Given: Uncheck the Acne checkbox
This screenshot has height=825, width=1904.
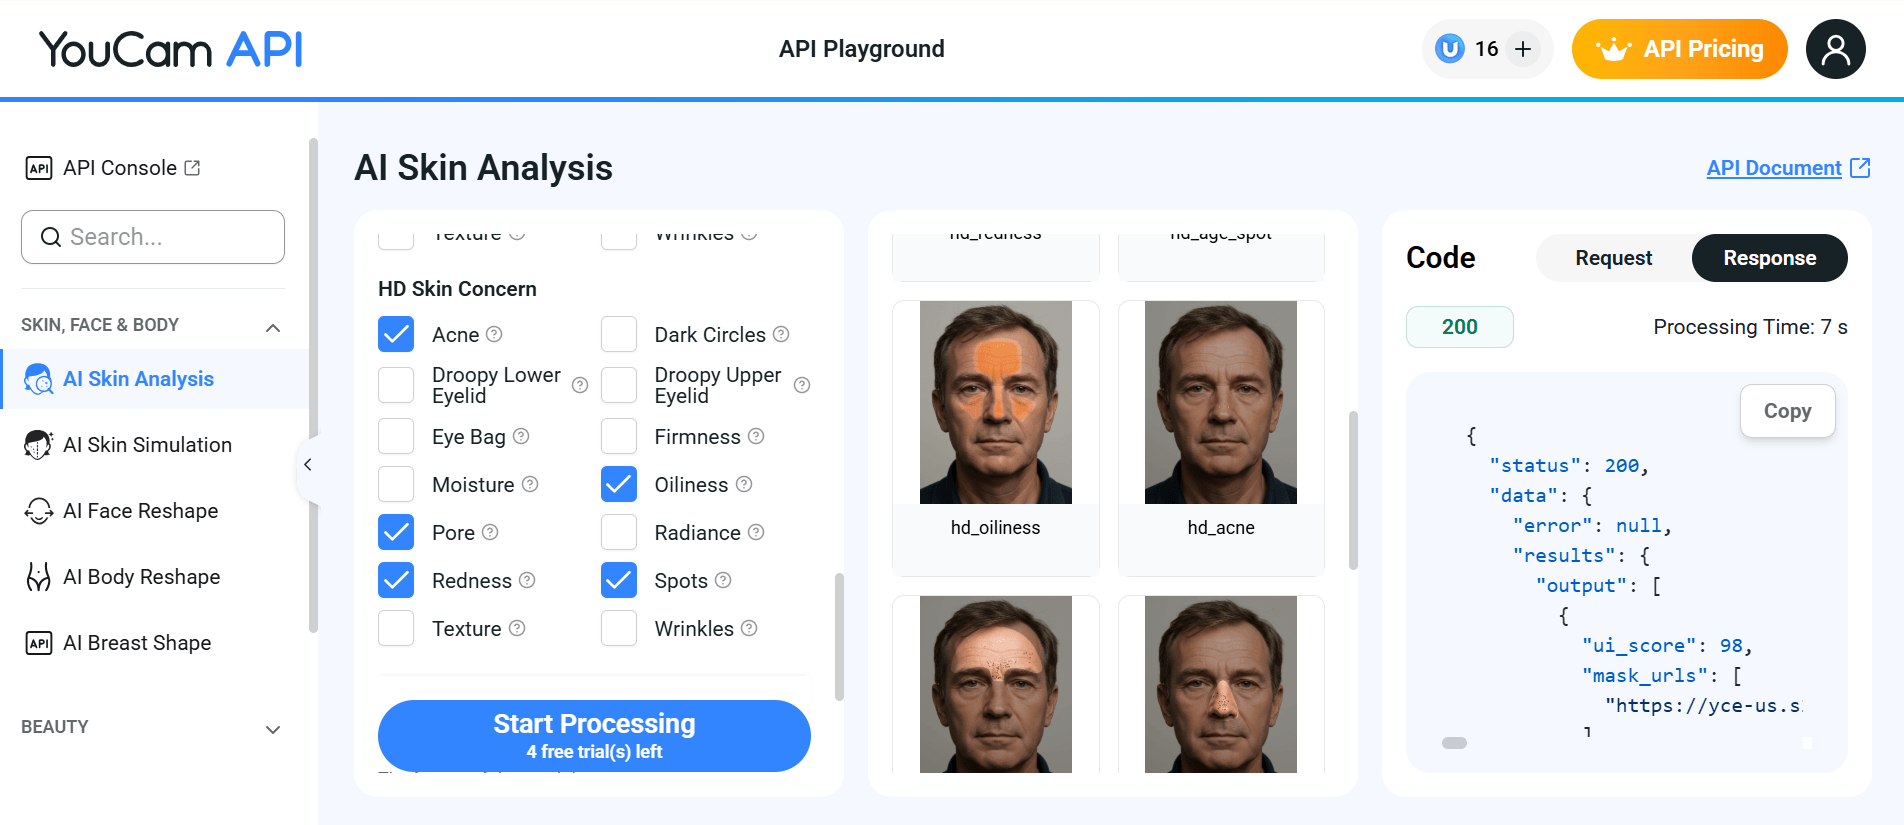Looking at the screenshot, I should click(396, 334).
